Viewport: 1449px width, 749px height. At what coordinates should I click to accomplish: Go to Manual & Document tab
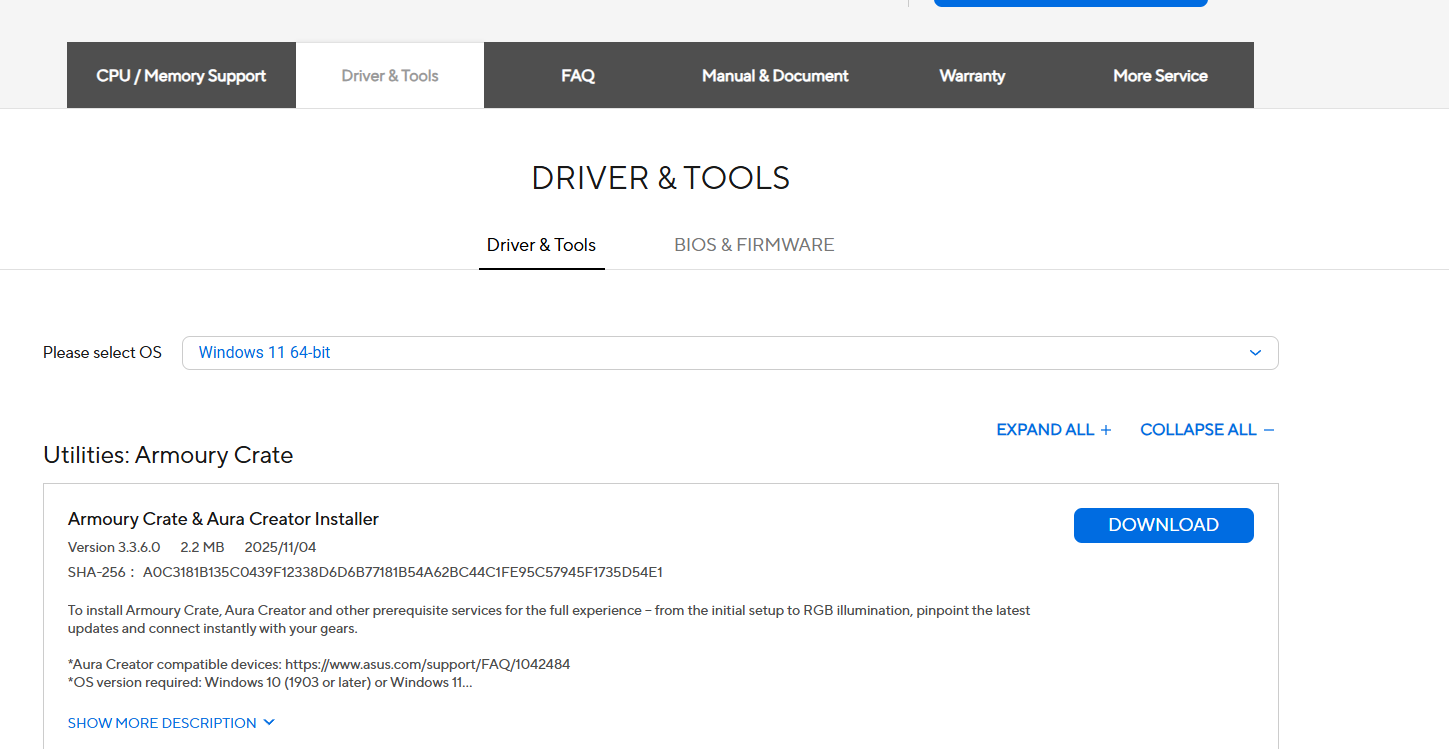pos(775,75)
